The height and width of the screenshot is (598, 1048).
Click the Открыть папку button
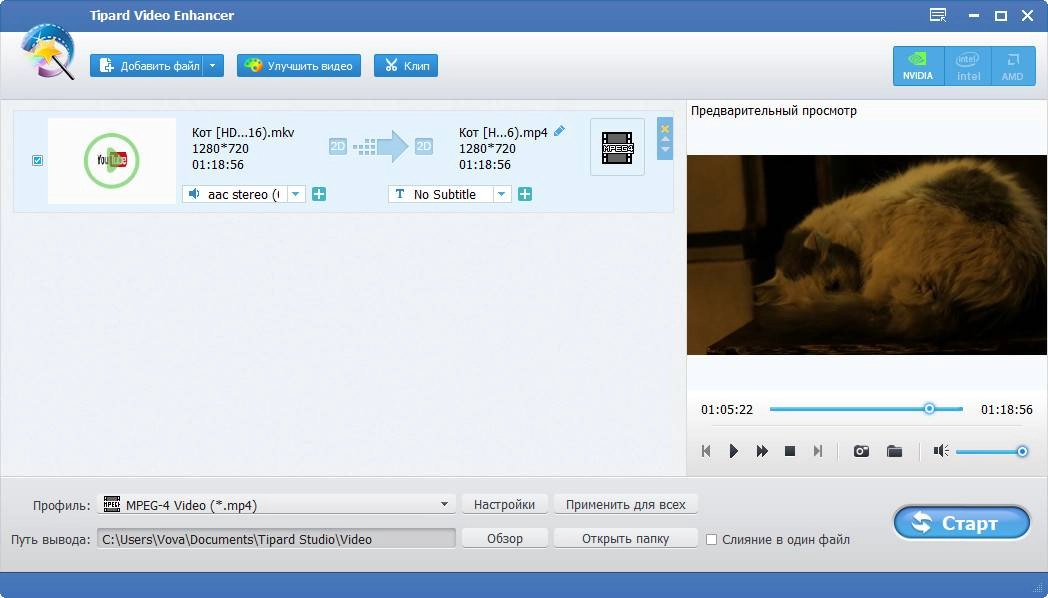pos(626,539)
